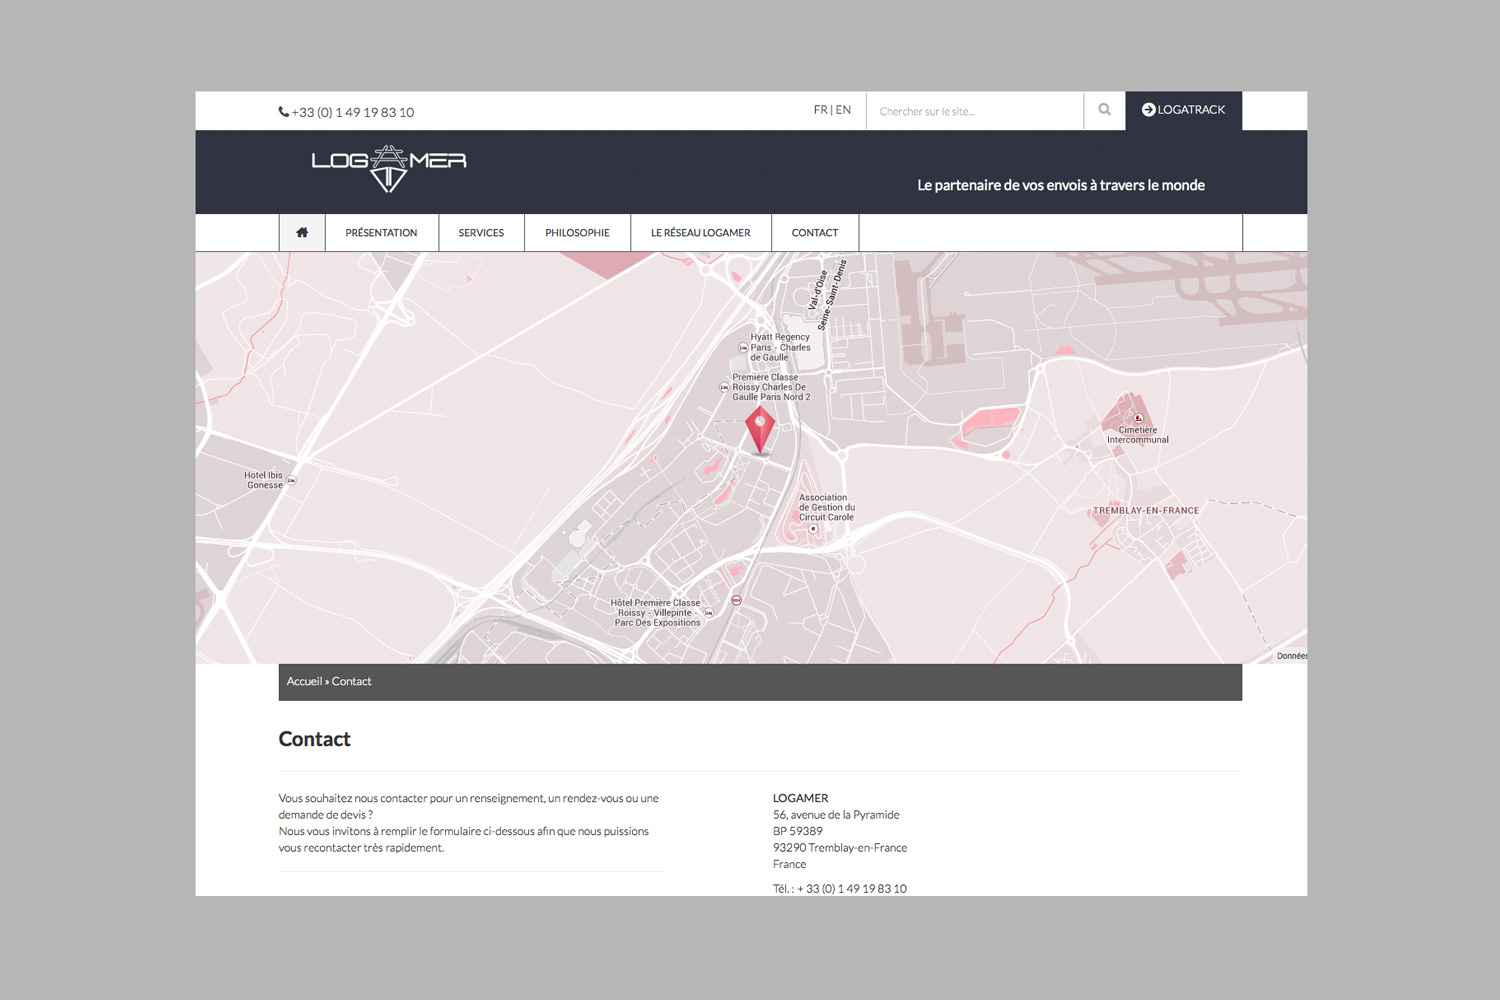Click Cimetière Intercommunal map marker
Image resolution: width=1500 pixels, height=1000 pixels.
[1138, 418]
